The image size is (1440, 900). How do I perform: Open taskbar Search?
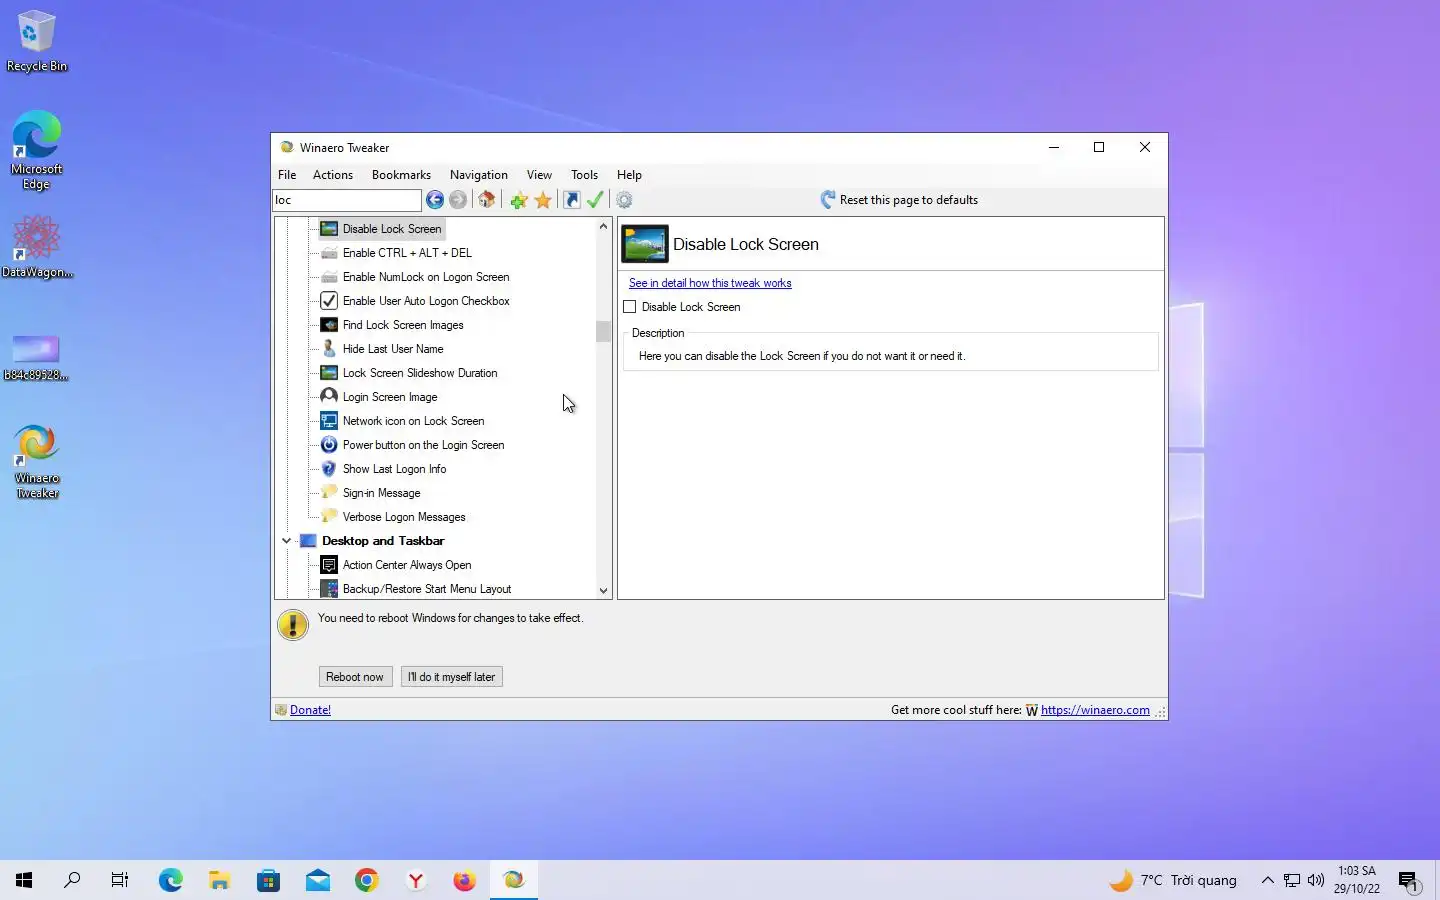pos(72,880)
